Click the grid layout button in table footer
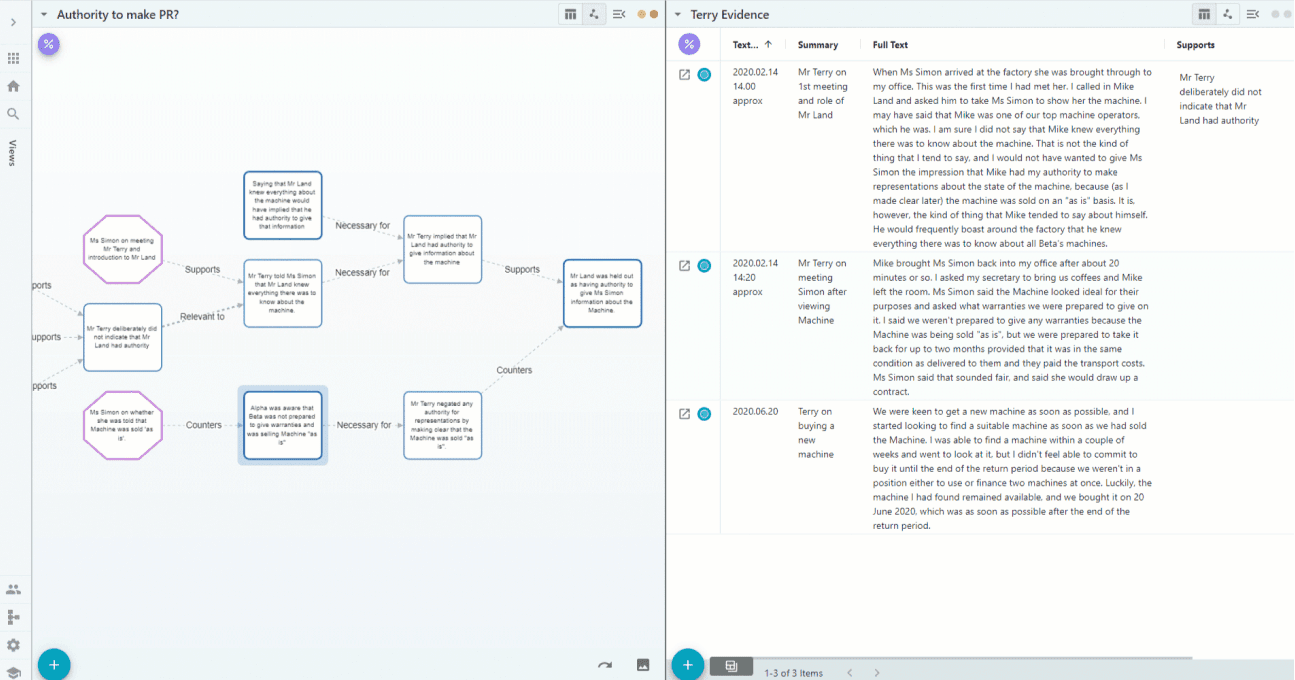 tap(731, 666)
